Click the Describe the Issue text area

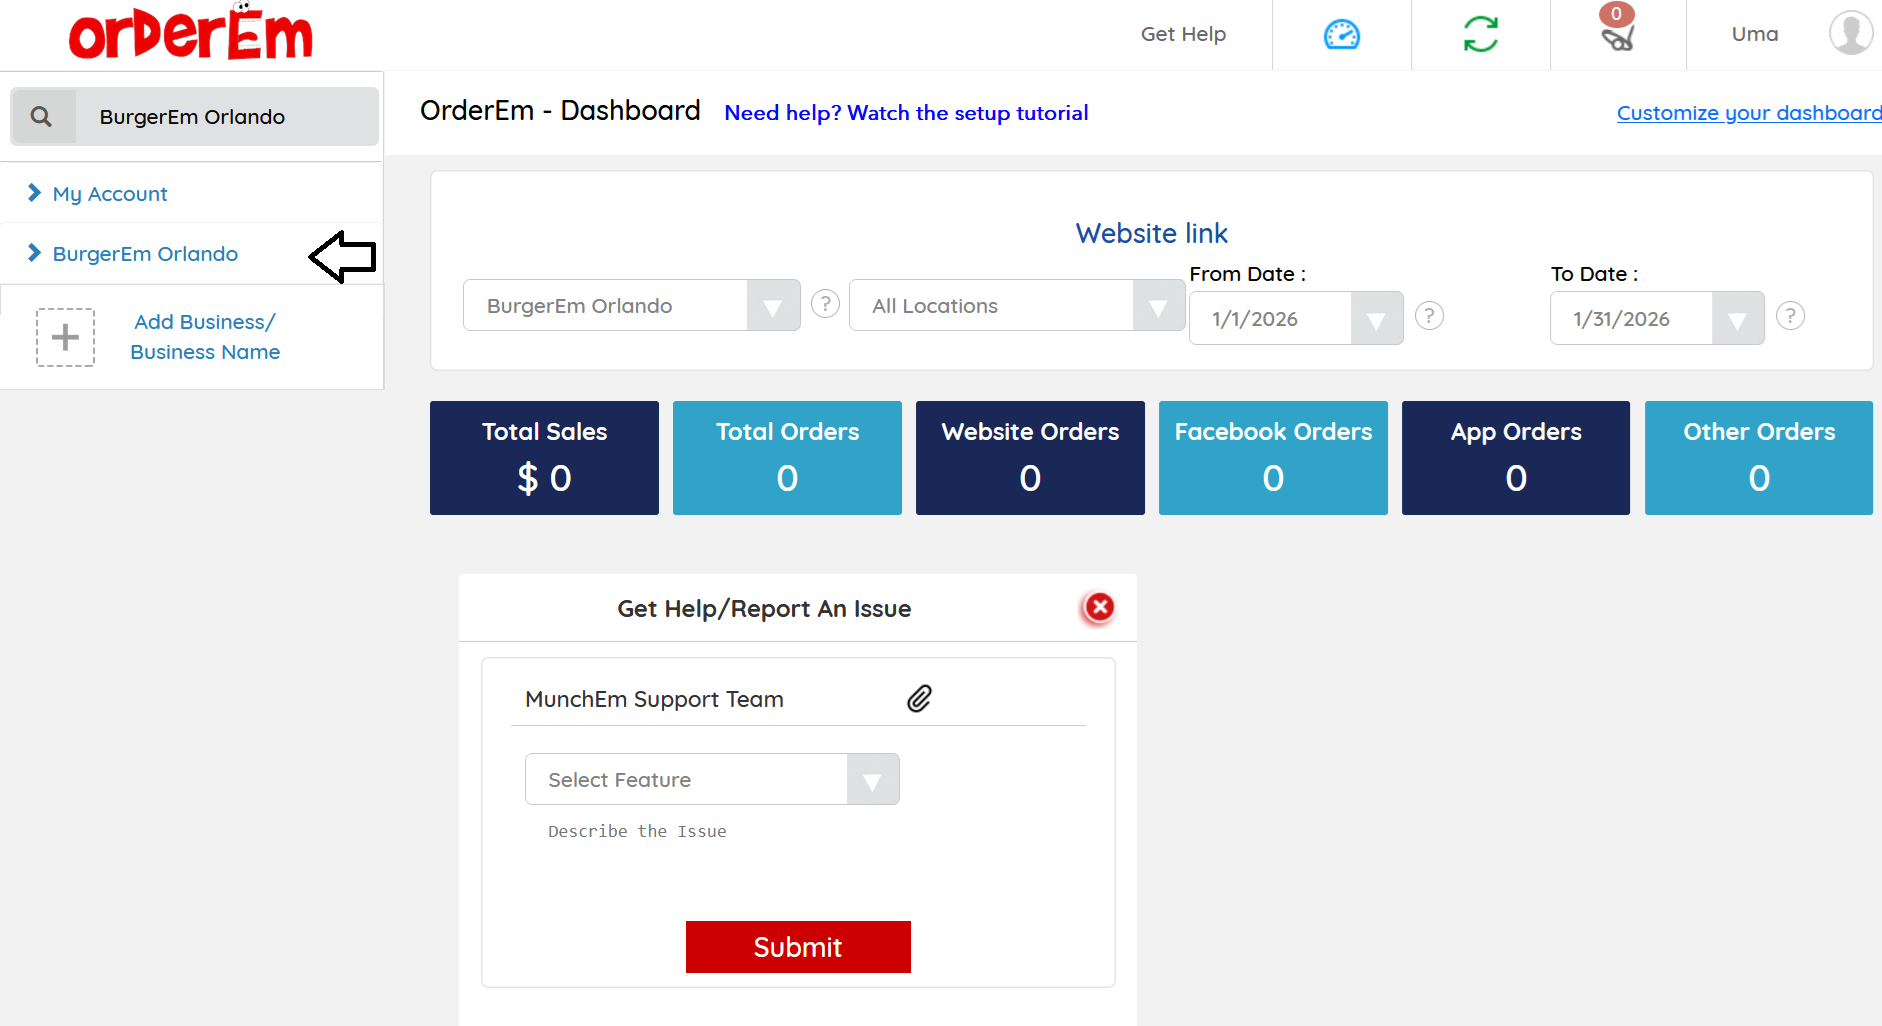point(797,860)
